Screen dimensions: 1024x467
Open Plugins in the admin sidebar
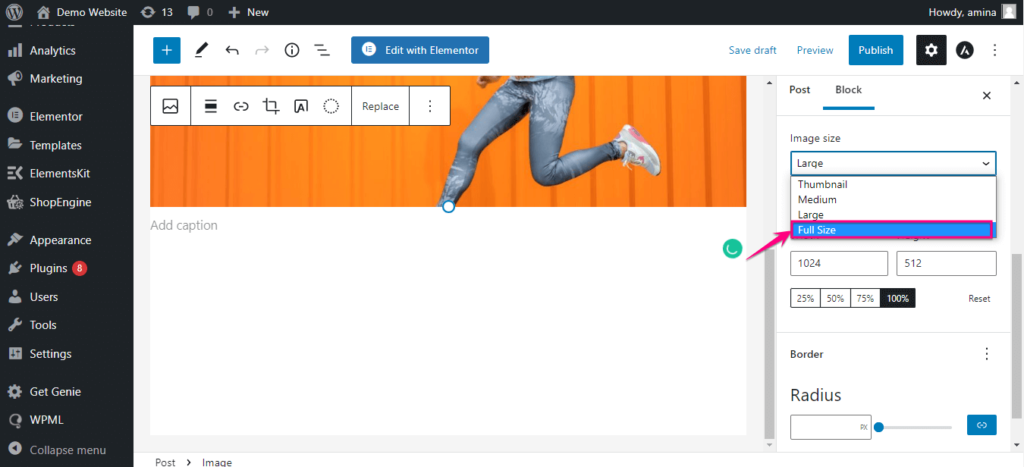(48, 268)
